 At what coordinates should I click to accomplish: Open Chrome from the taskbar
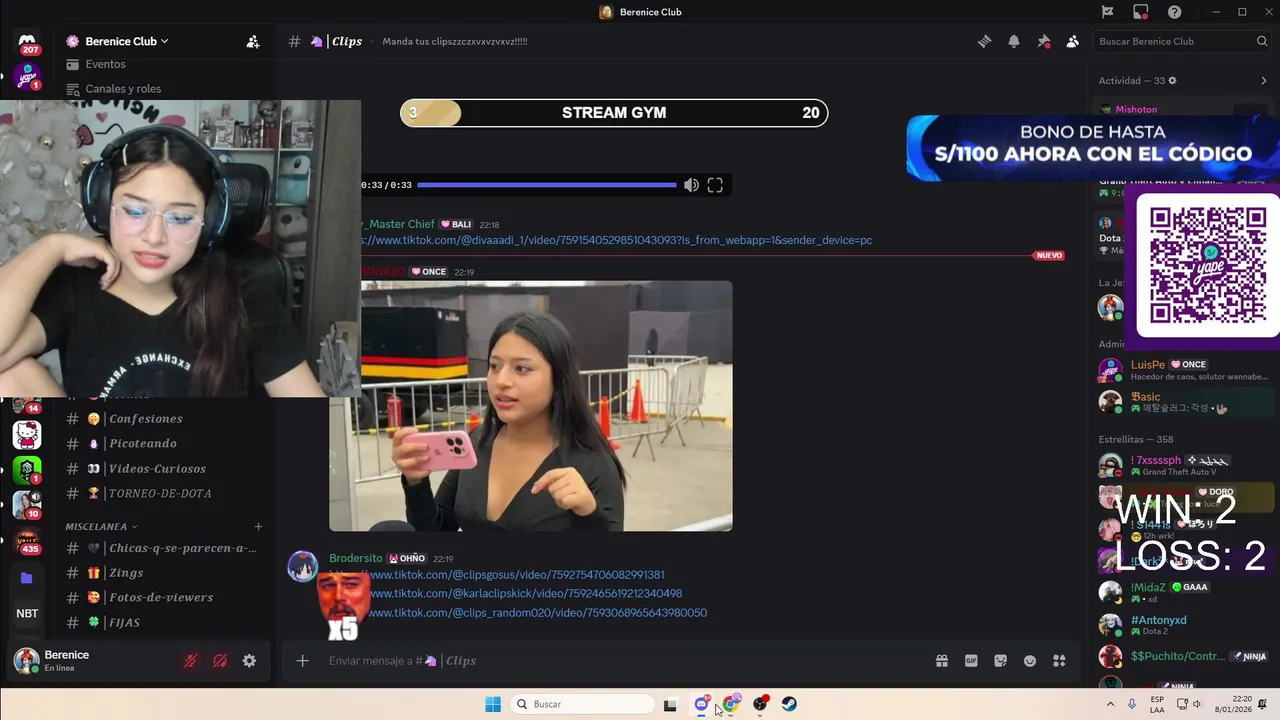(731, 704)
